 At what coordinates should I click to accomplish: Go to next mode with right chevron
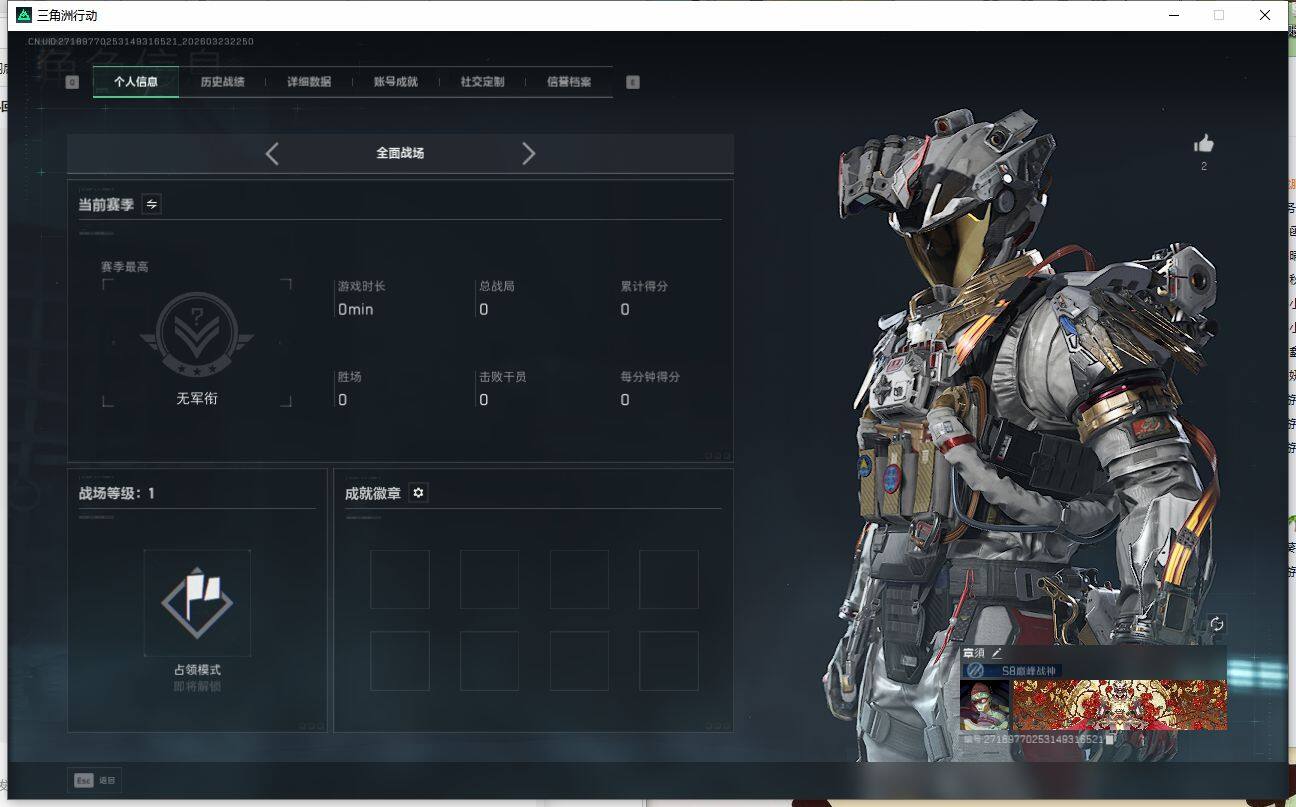coord(529,153)
